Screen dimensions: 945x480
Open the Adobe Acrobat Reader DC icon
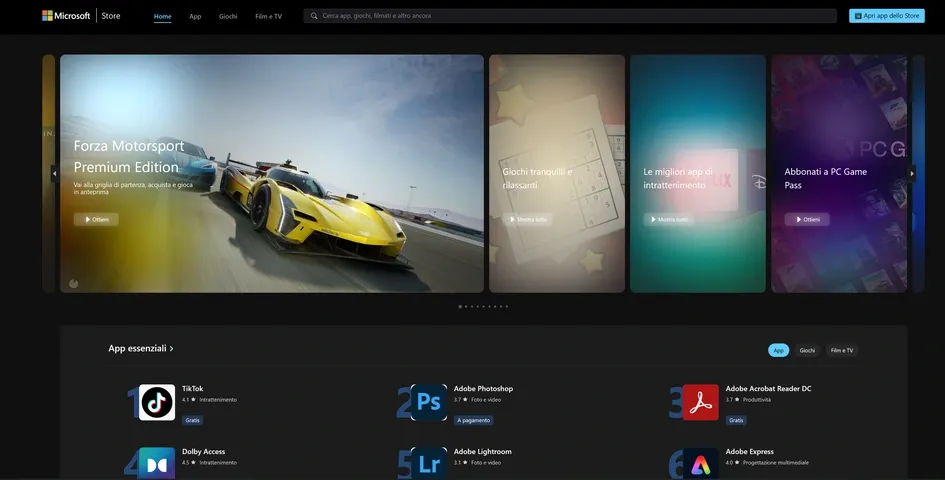pyautogui.click(x=700, y=402)
